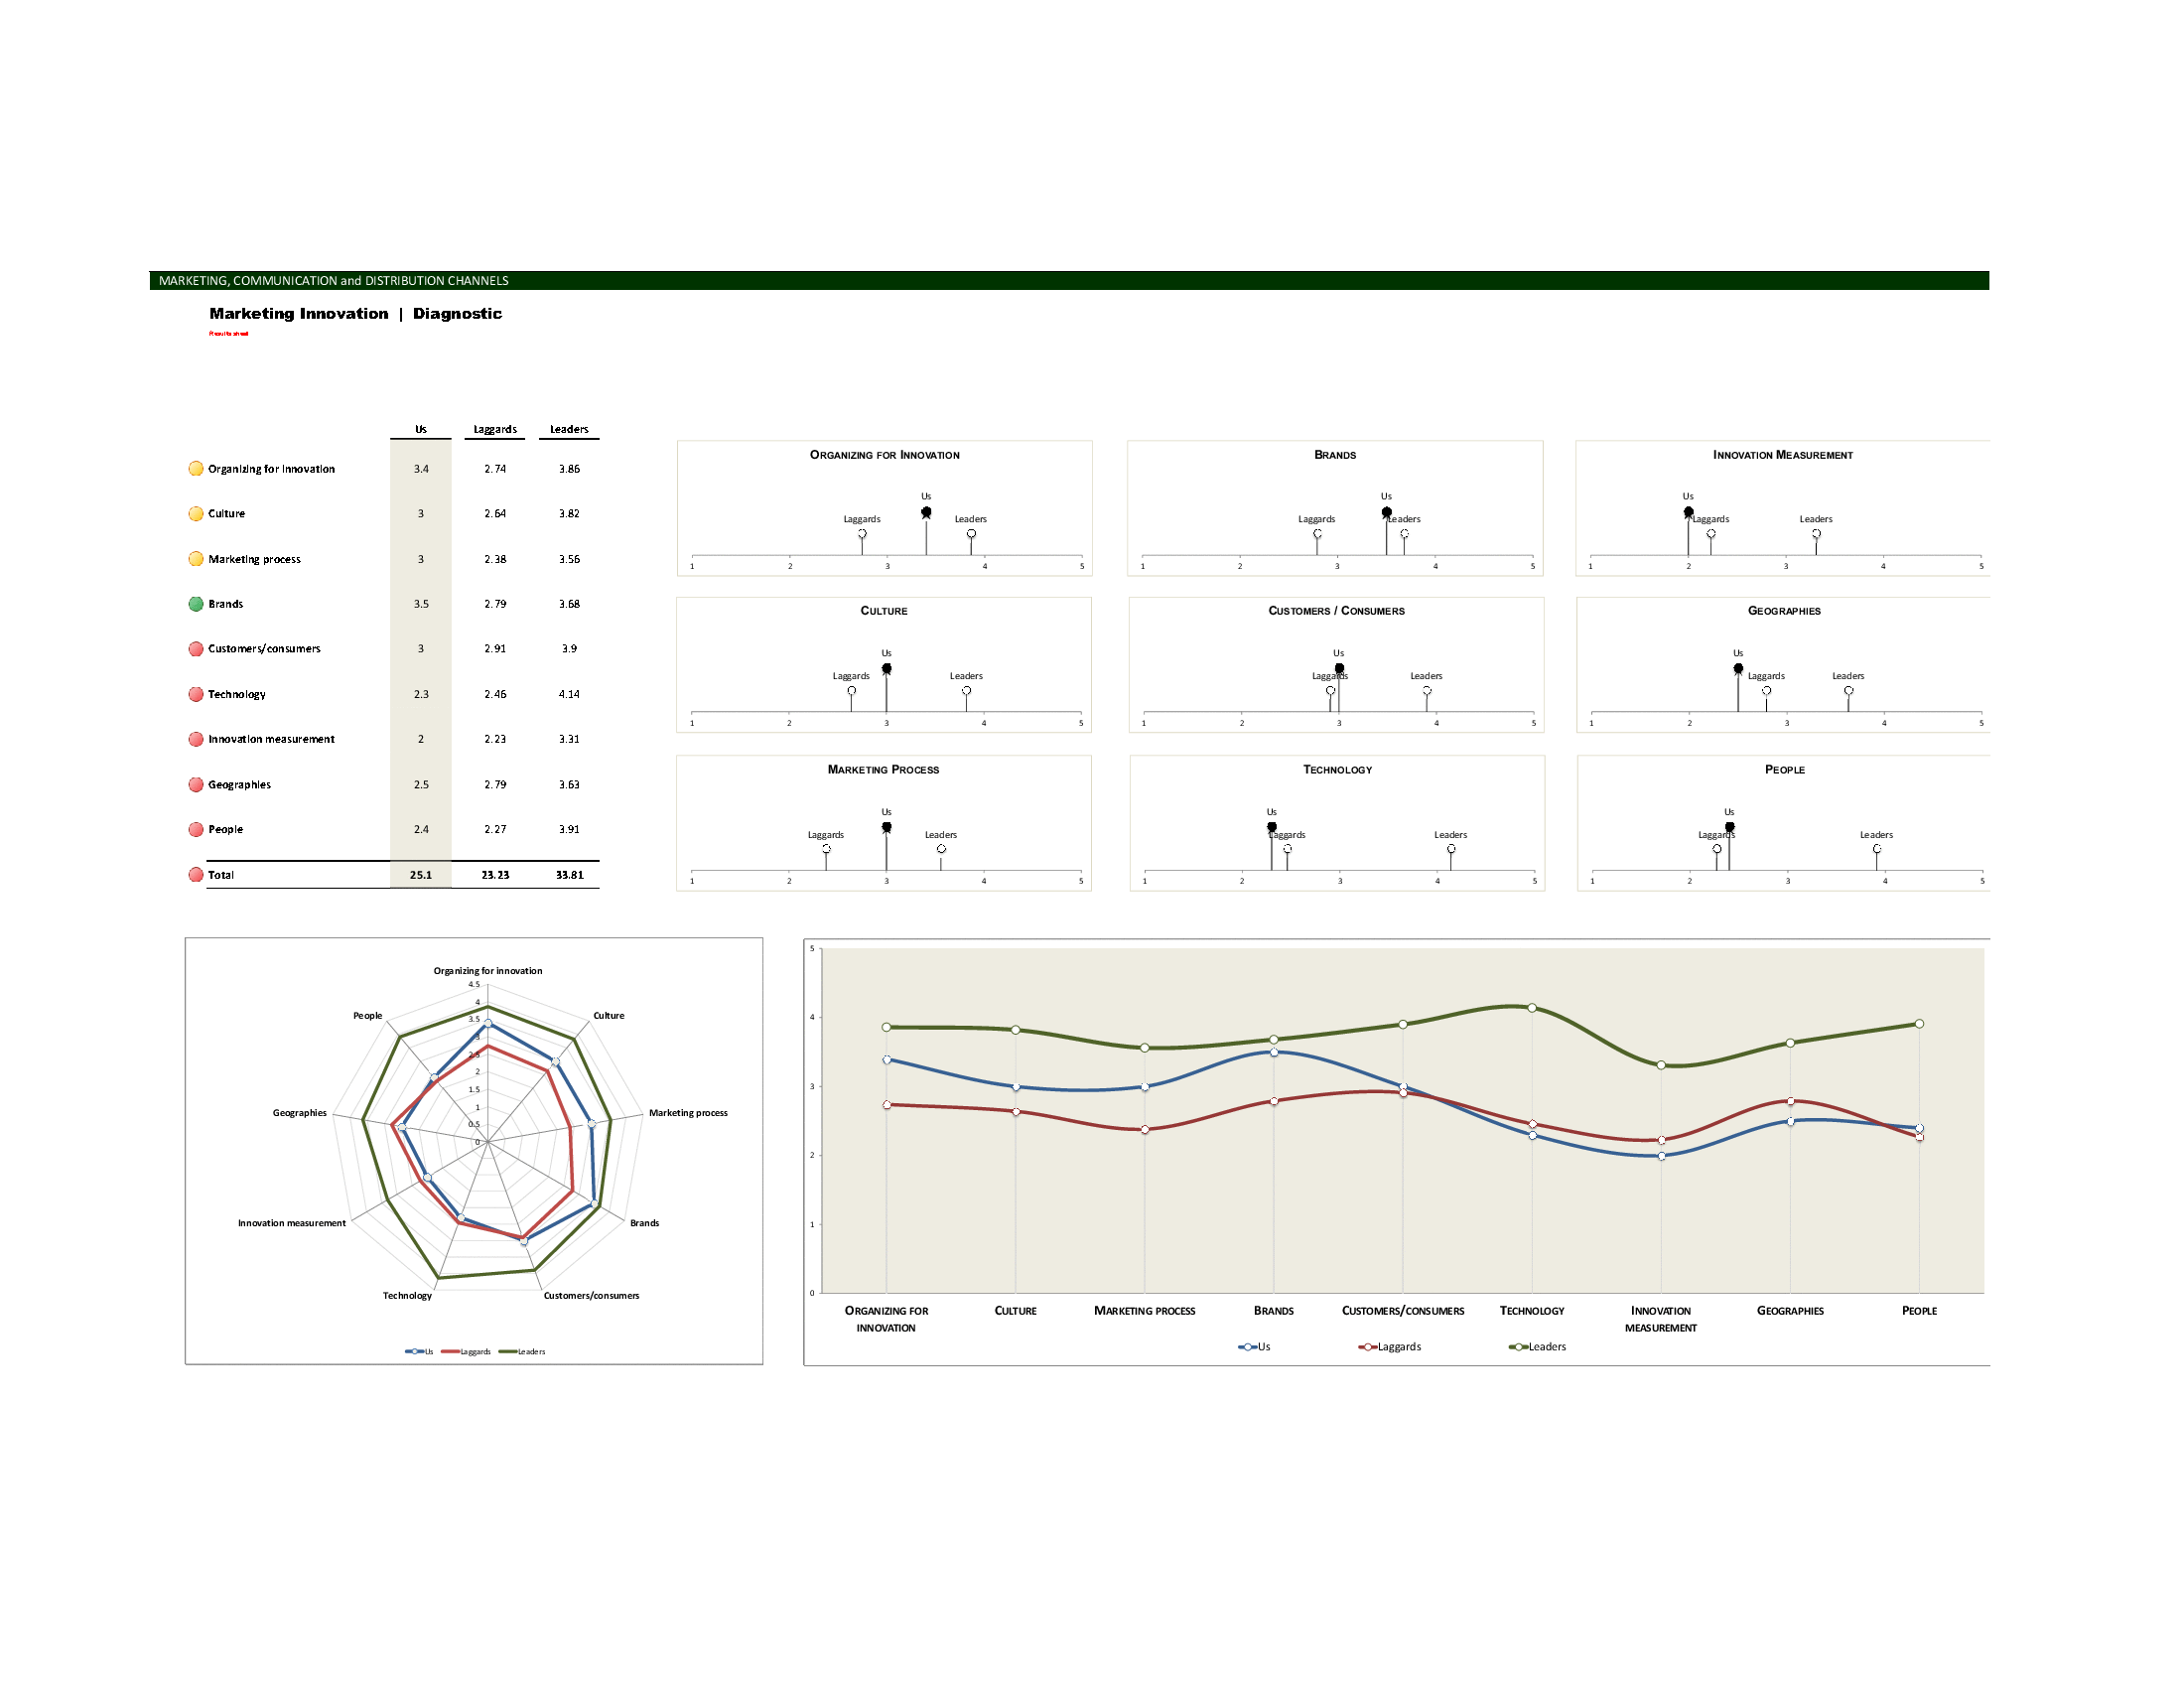
Task: Select the Leaders total 33.81 cell
Action: click(x=570, y=875)
